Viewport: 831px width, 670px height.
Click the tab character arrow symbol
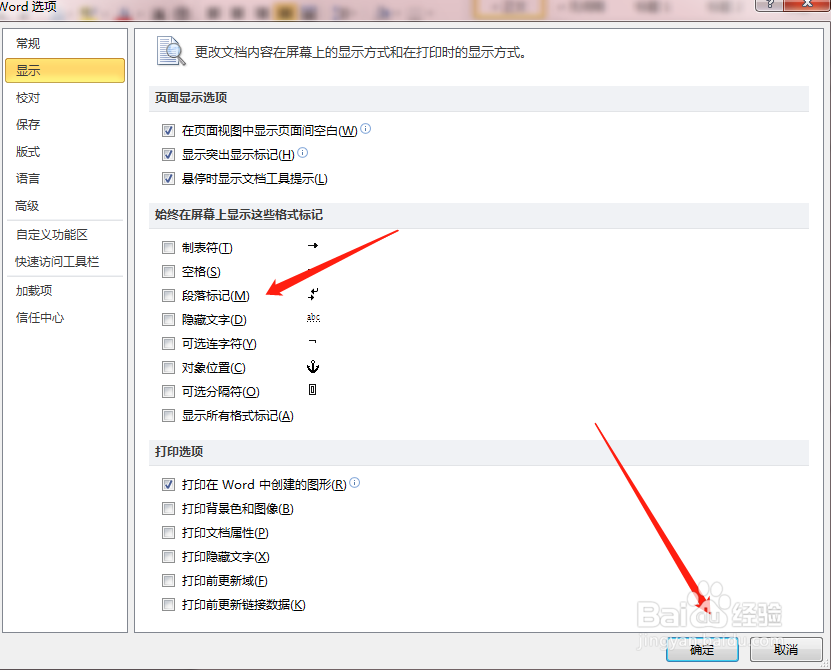pyautogui.click(x=313, y=245)
